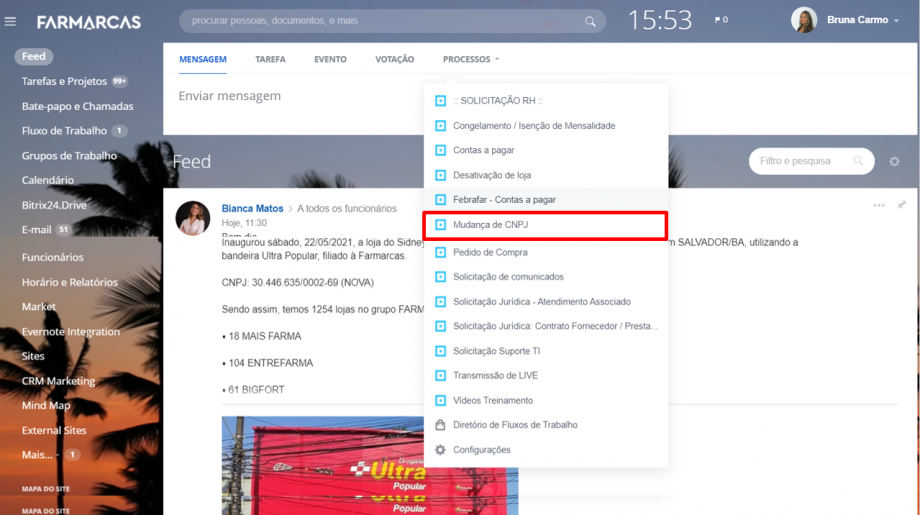Go to Tarefas e Projetos
Screen dimensions: 920x515
[x=66, y=81]
